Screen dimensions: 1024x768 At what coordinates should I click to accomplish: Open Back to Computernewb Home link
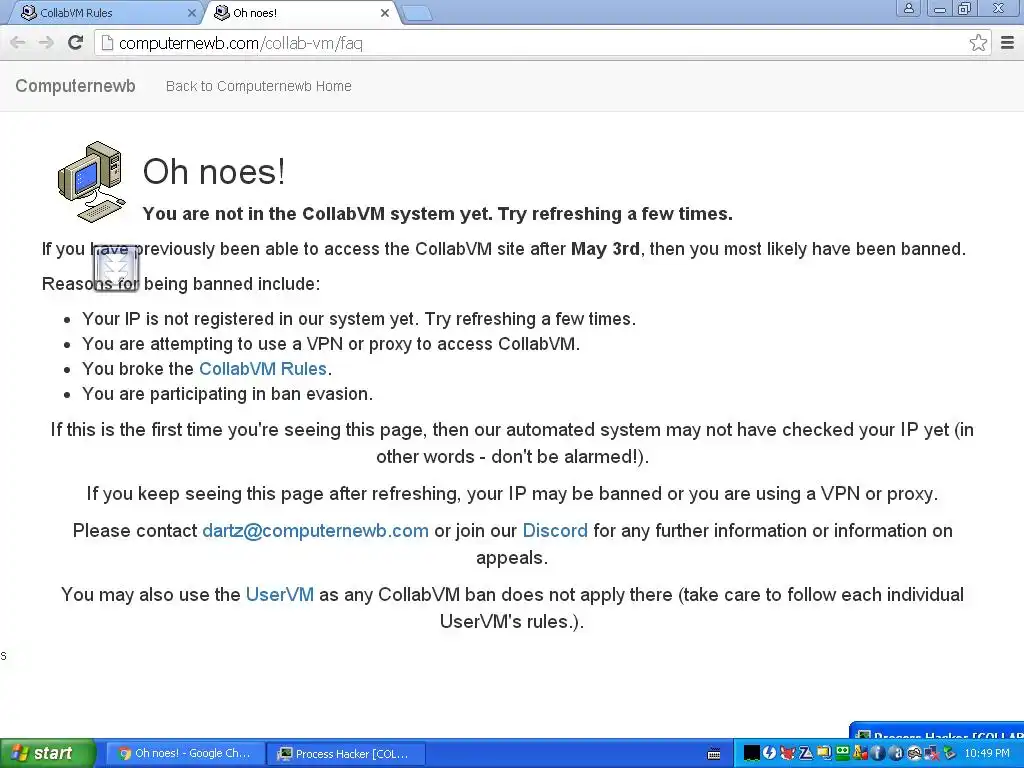259,86
